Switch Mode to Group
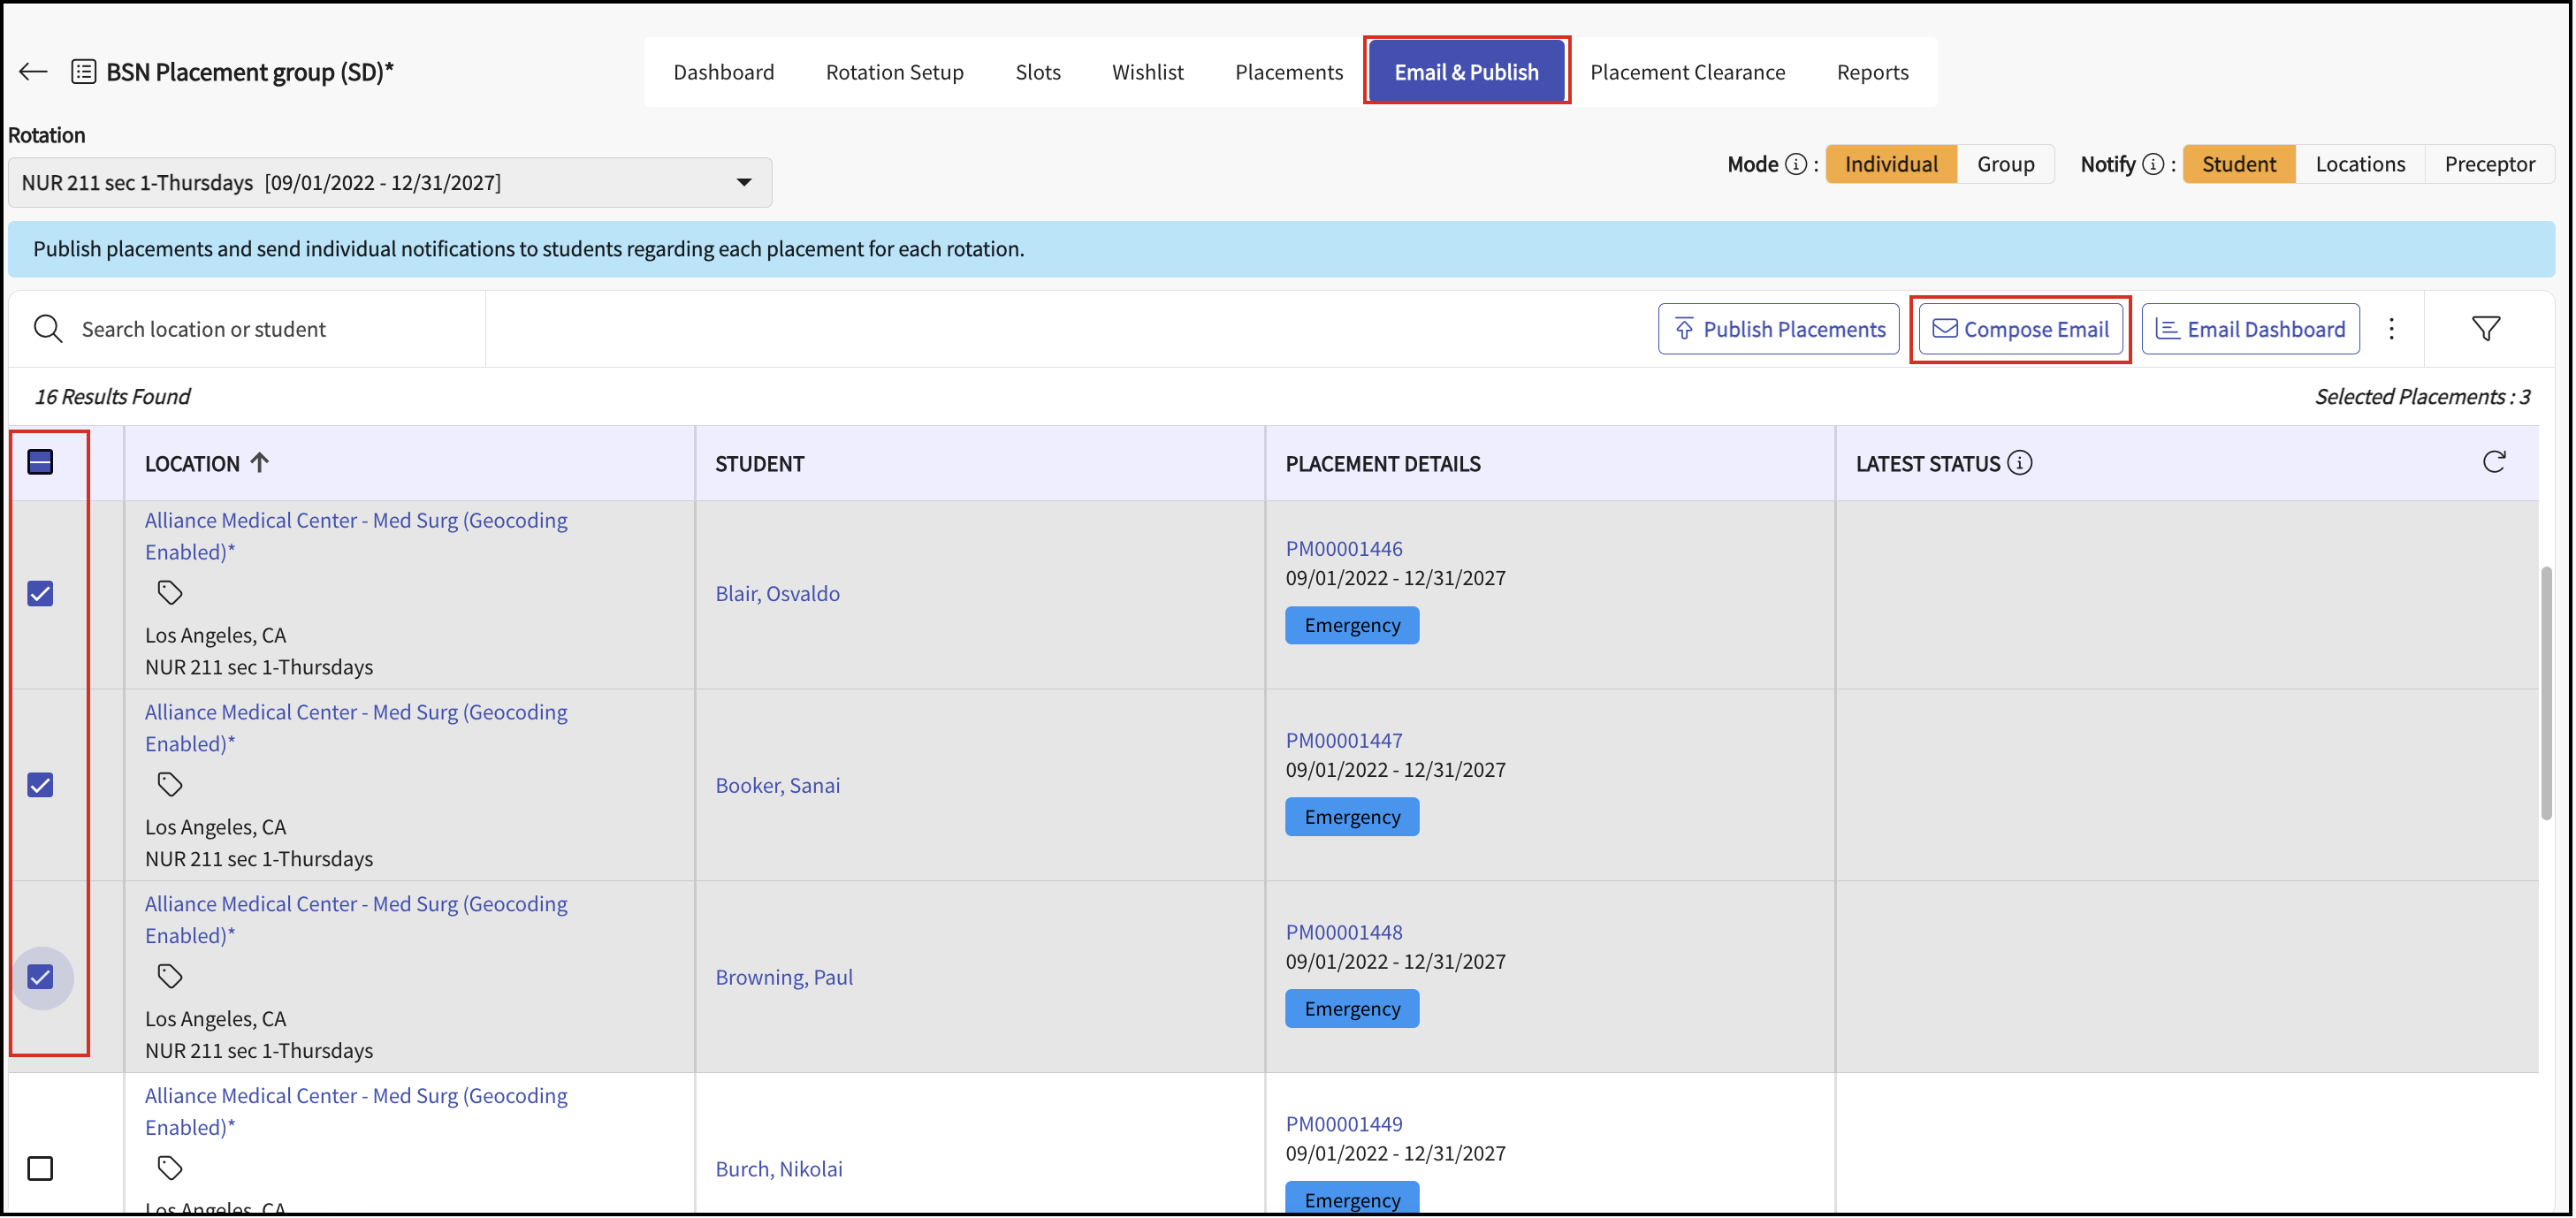 click(x=2004, y=165)
